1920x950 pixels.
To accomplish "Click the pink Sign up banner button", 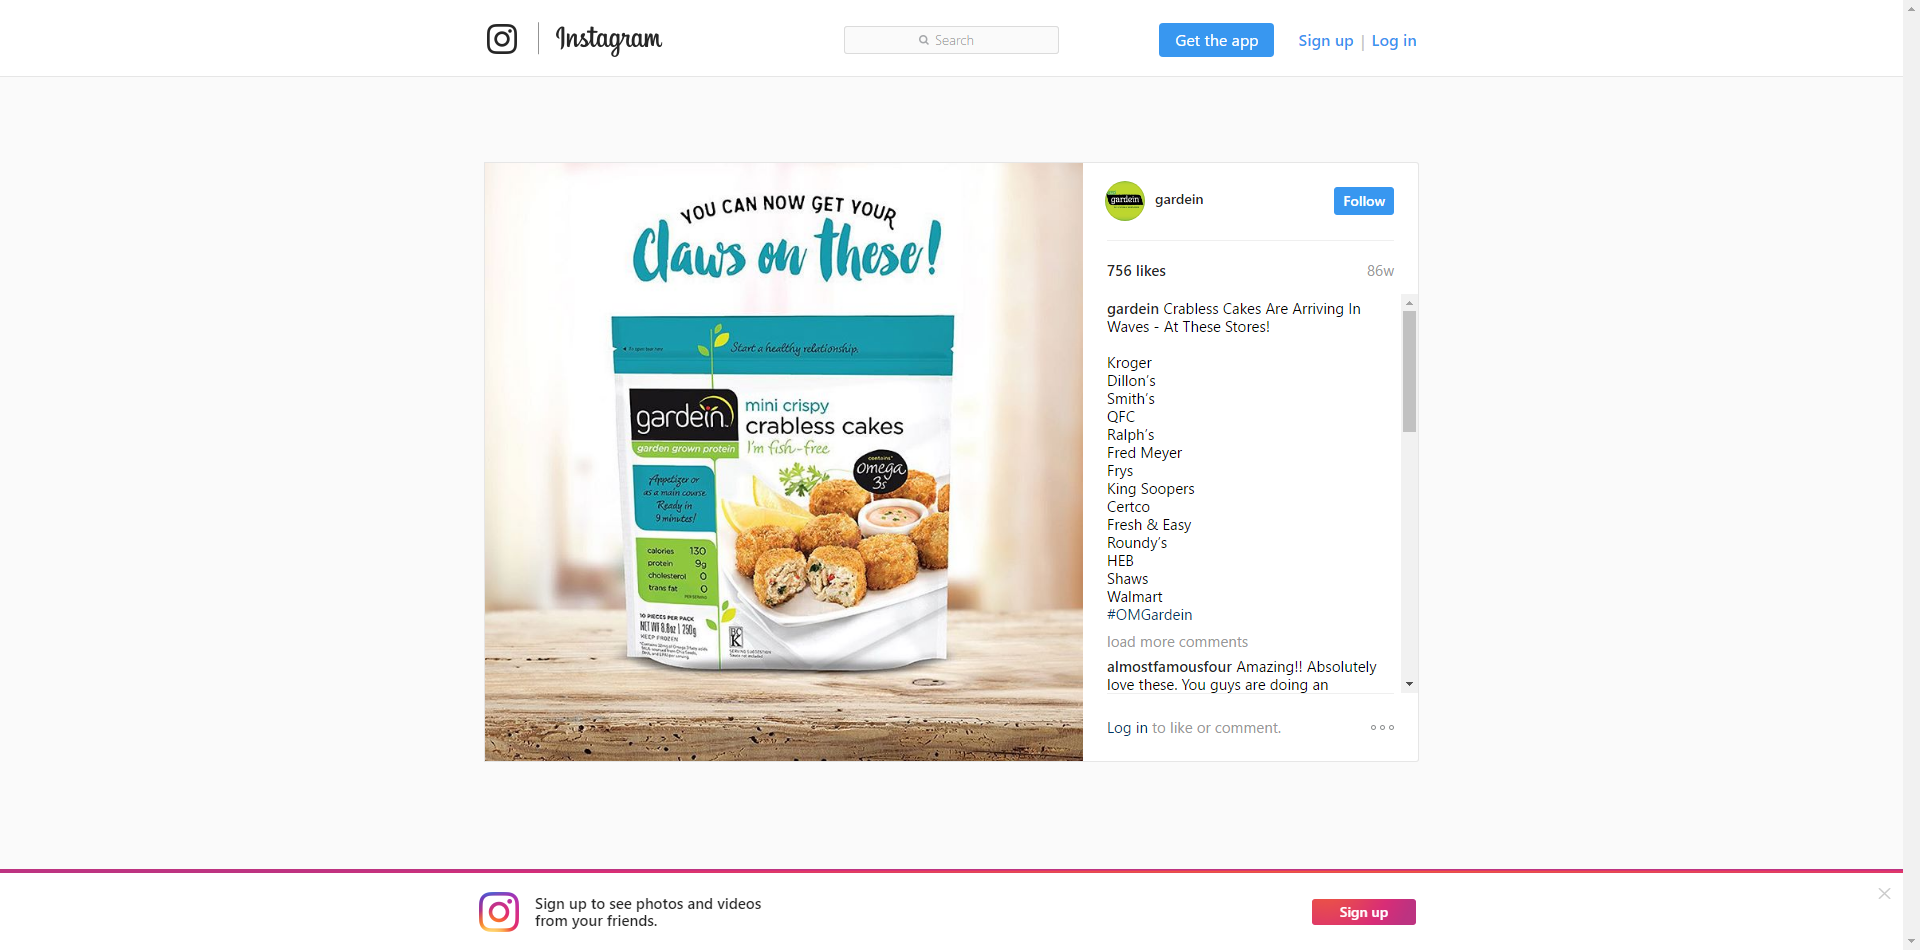I will pyautogui.click(x=1363, y=912).
